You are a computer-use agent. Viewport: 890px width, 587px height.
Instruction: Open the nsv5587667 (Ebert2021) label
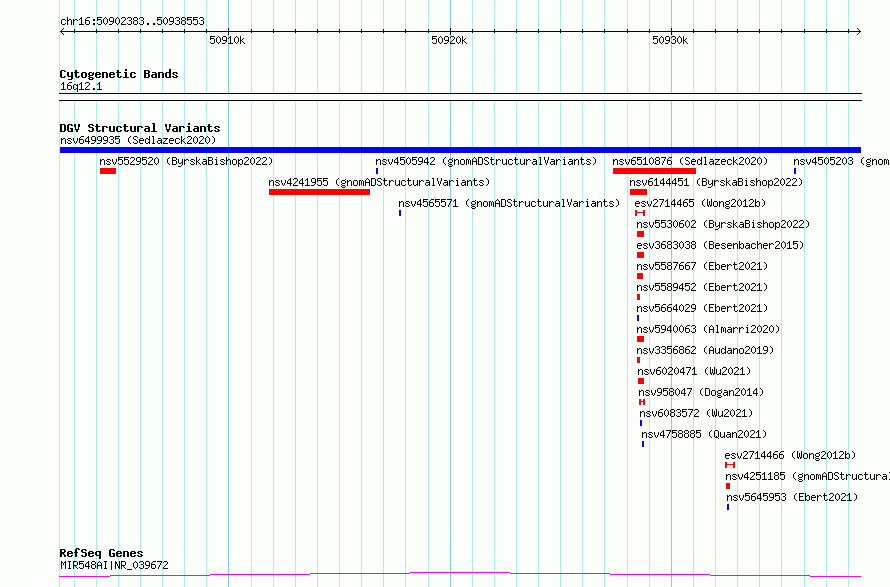(x=702, y=266)
